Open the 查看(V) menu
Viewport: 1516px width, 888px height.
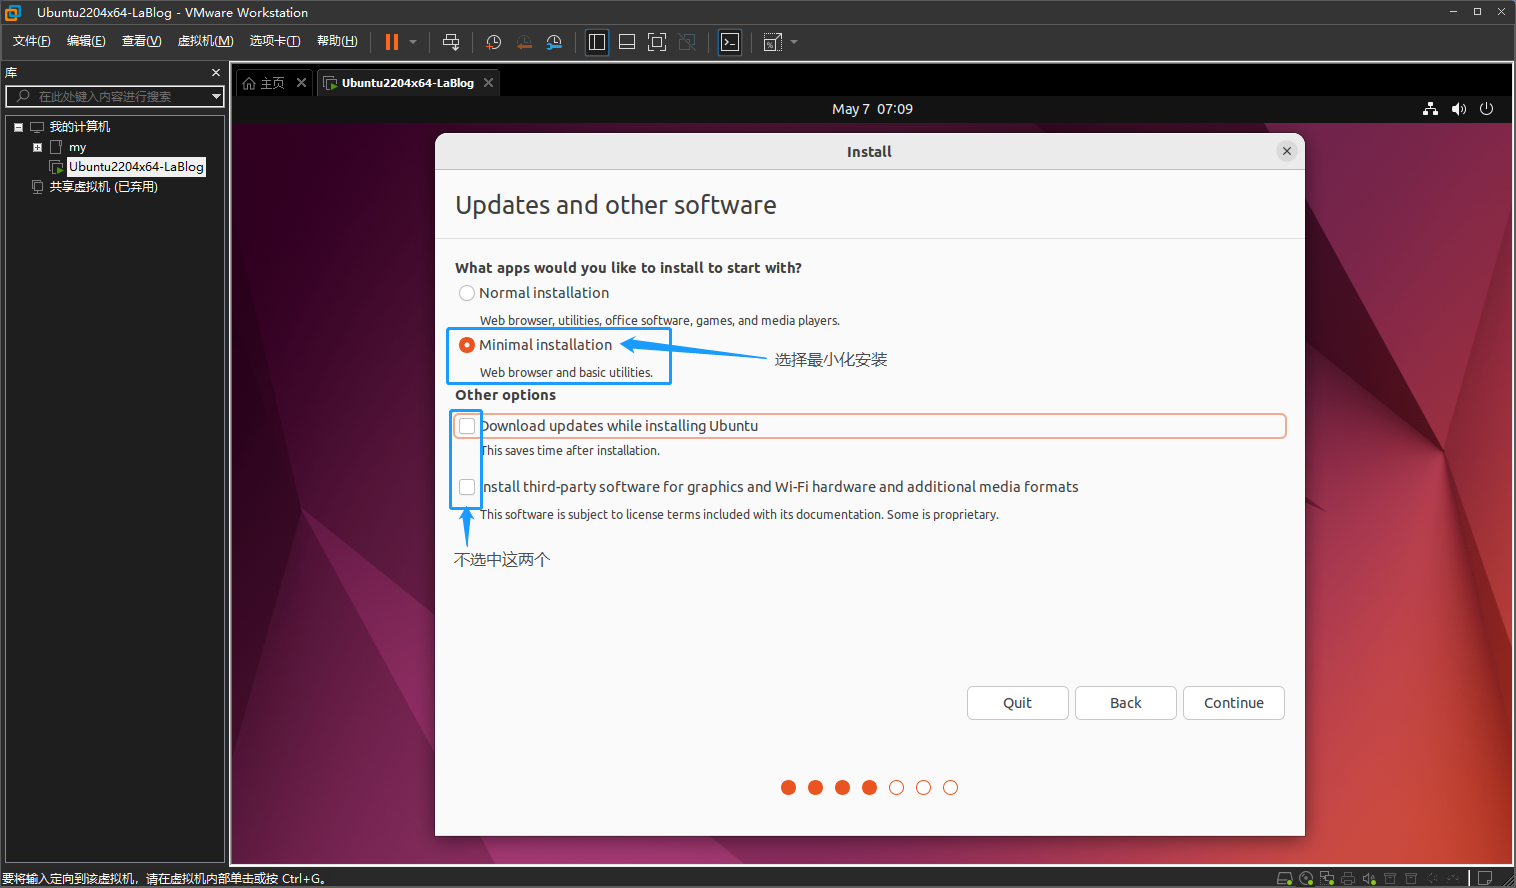[141, 41]
